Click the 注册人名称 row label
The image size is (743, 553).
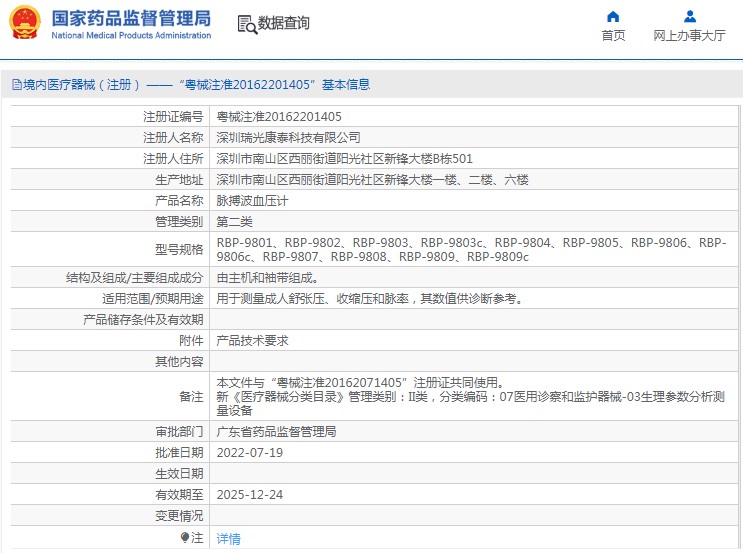tap(173, 137)
